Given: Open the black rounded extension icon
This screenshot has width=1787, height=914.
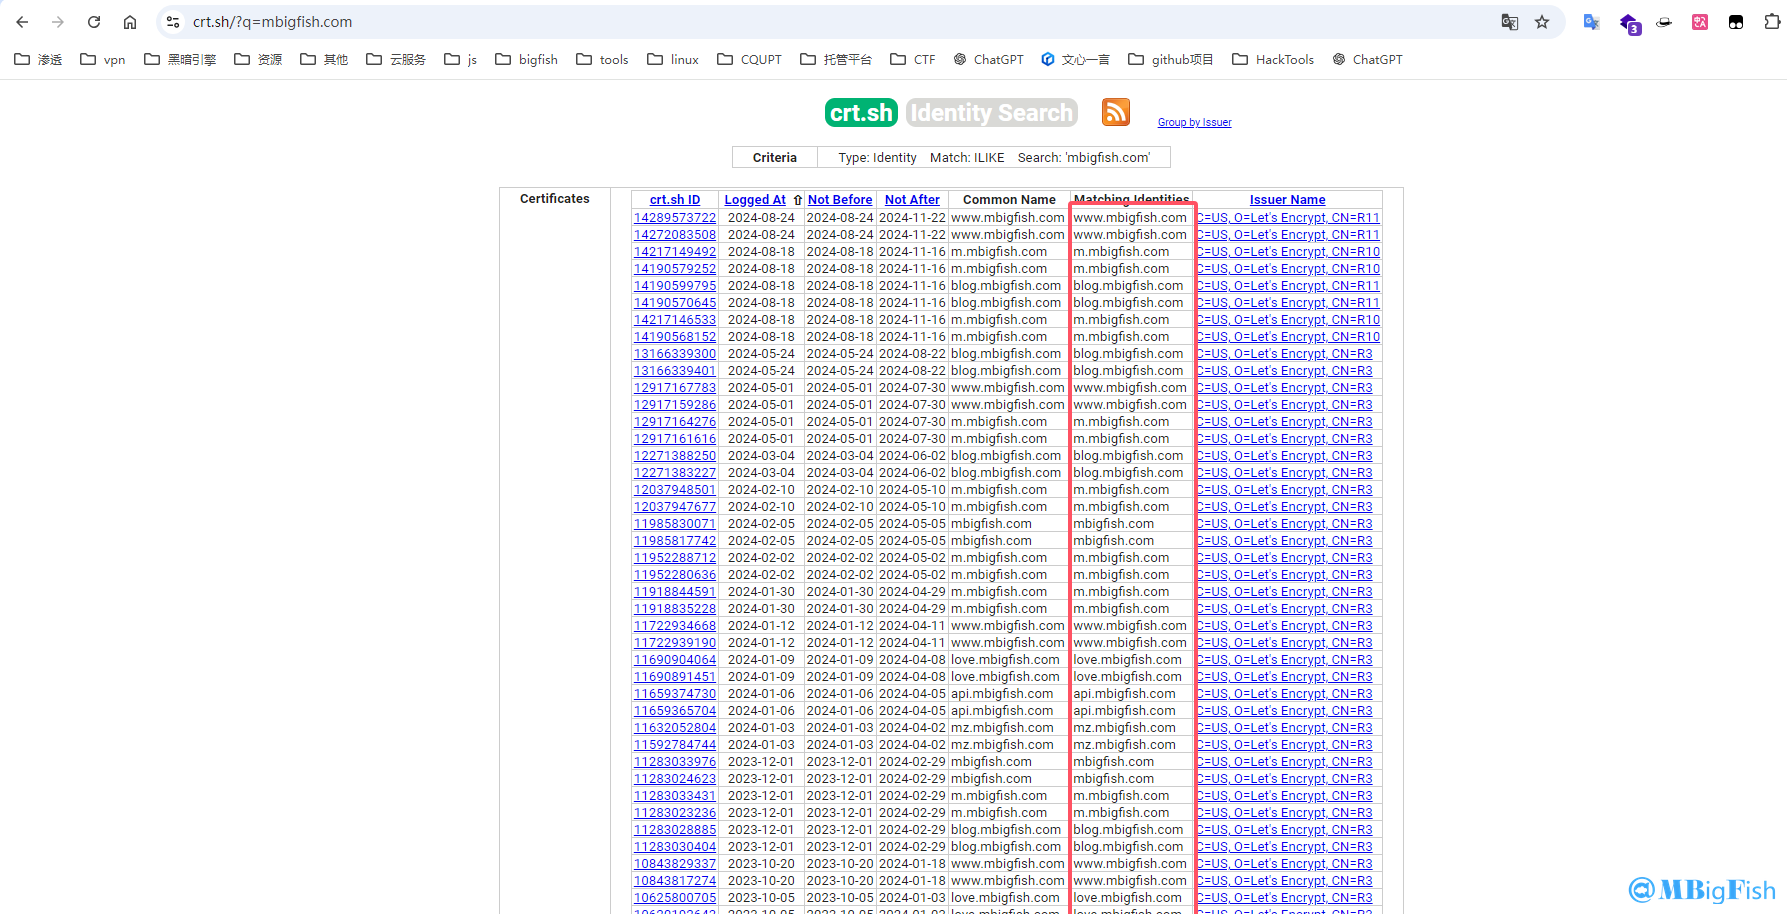Looking at the screenshot, I should tap(1736, 22).
